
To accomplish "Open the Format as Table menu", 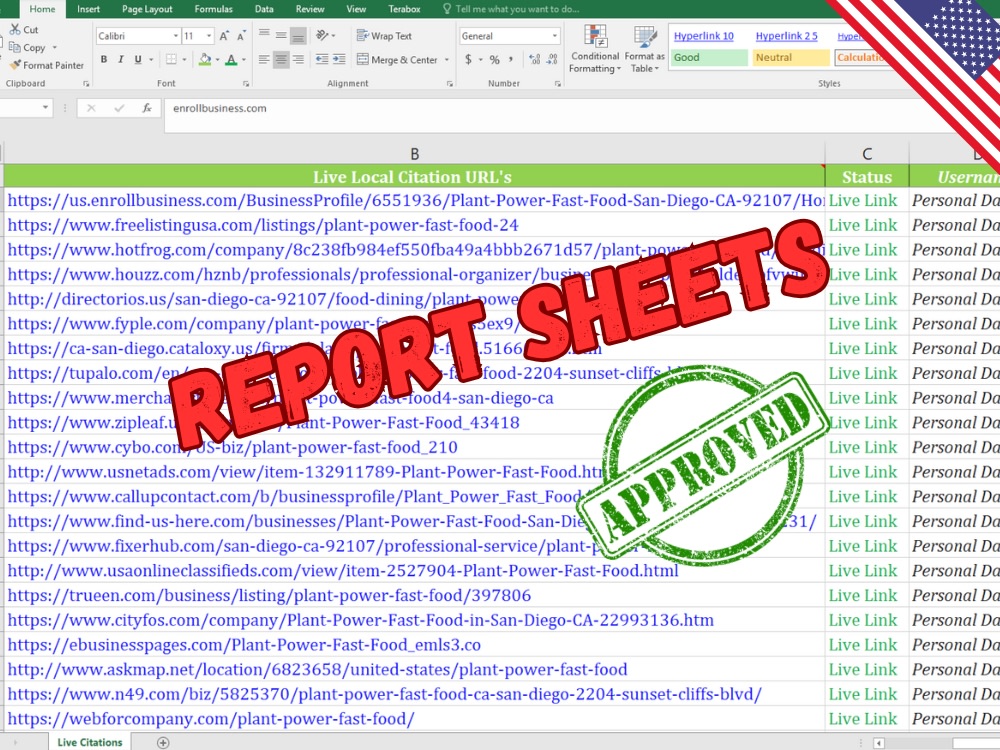I will pos(645,49).
